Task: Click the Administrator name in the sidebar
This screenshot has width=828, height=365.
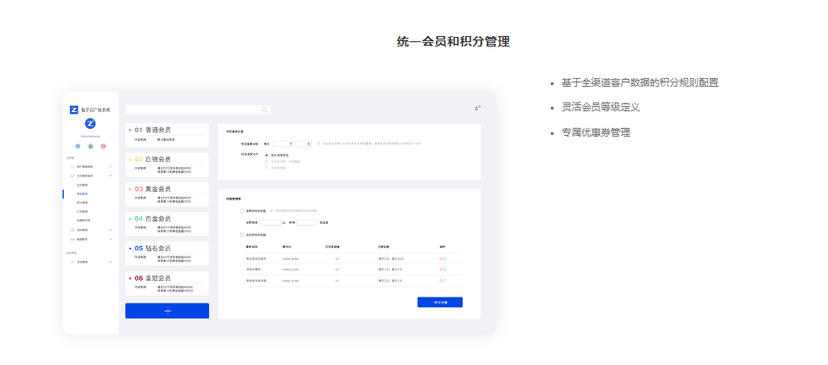Action: (90, 136)
